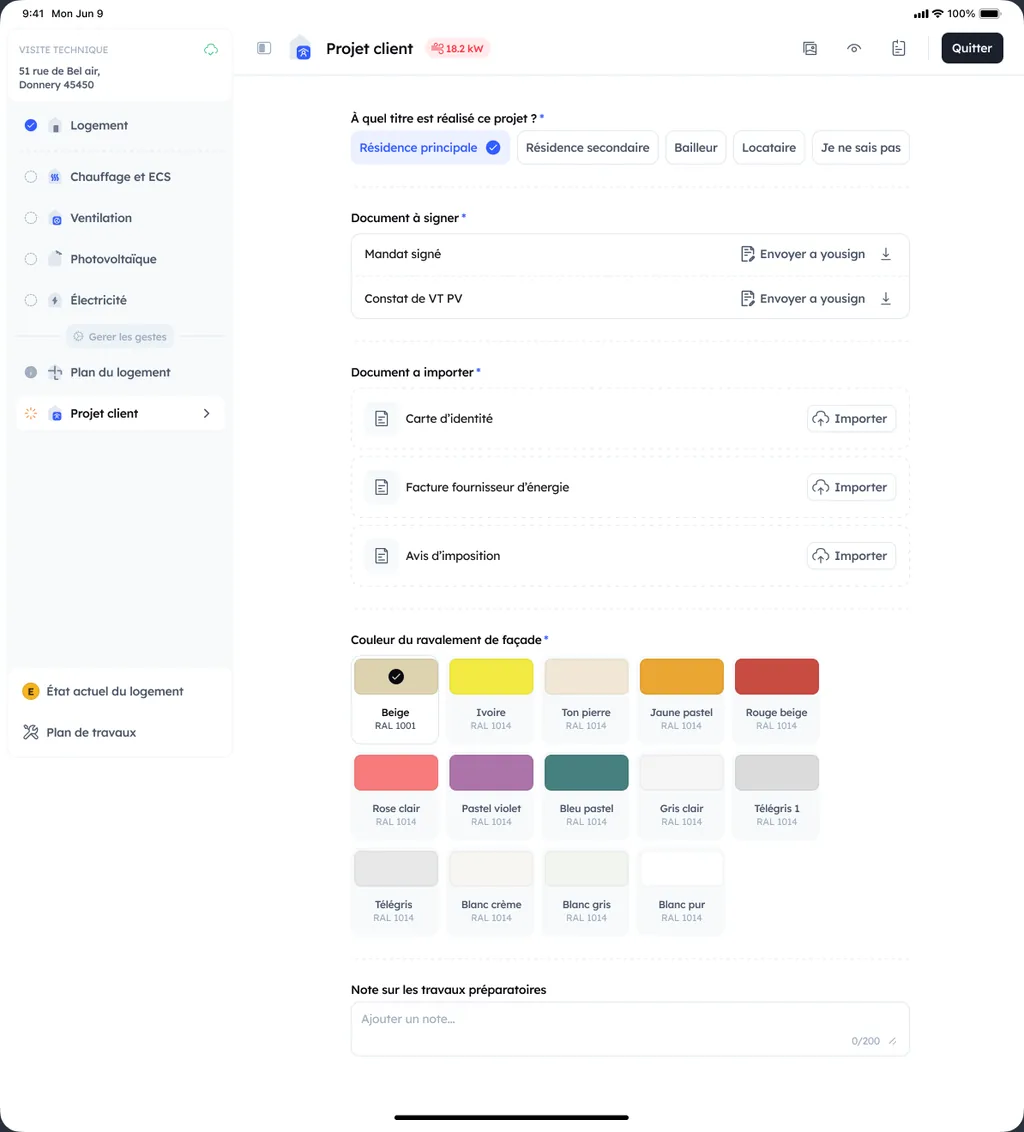Image resolution: width=1024 pixels, height=1132 pixels.
Task: Choose the Pastel violet swatch
Action: click(x=491, y=795)
